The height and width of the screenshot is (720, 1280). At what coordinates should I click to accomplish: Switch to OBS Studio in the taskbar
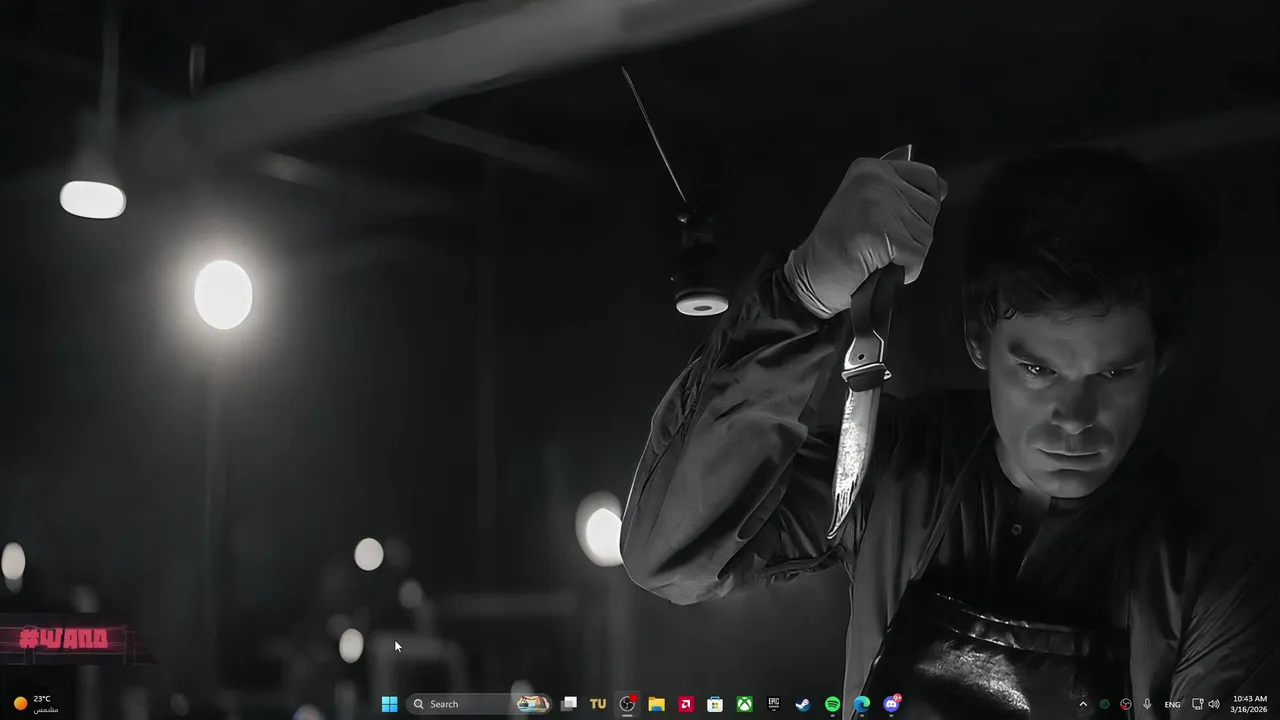(628, 704)
